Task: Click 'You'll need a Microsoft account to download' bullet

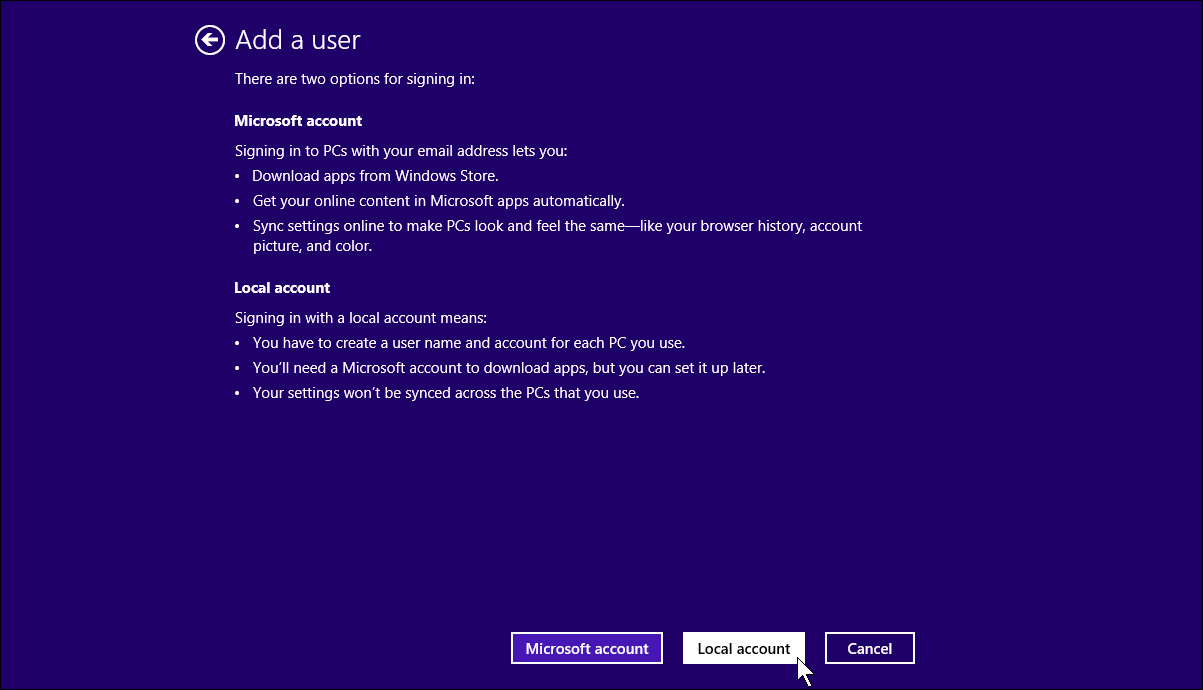Action: coord(509,368)
